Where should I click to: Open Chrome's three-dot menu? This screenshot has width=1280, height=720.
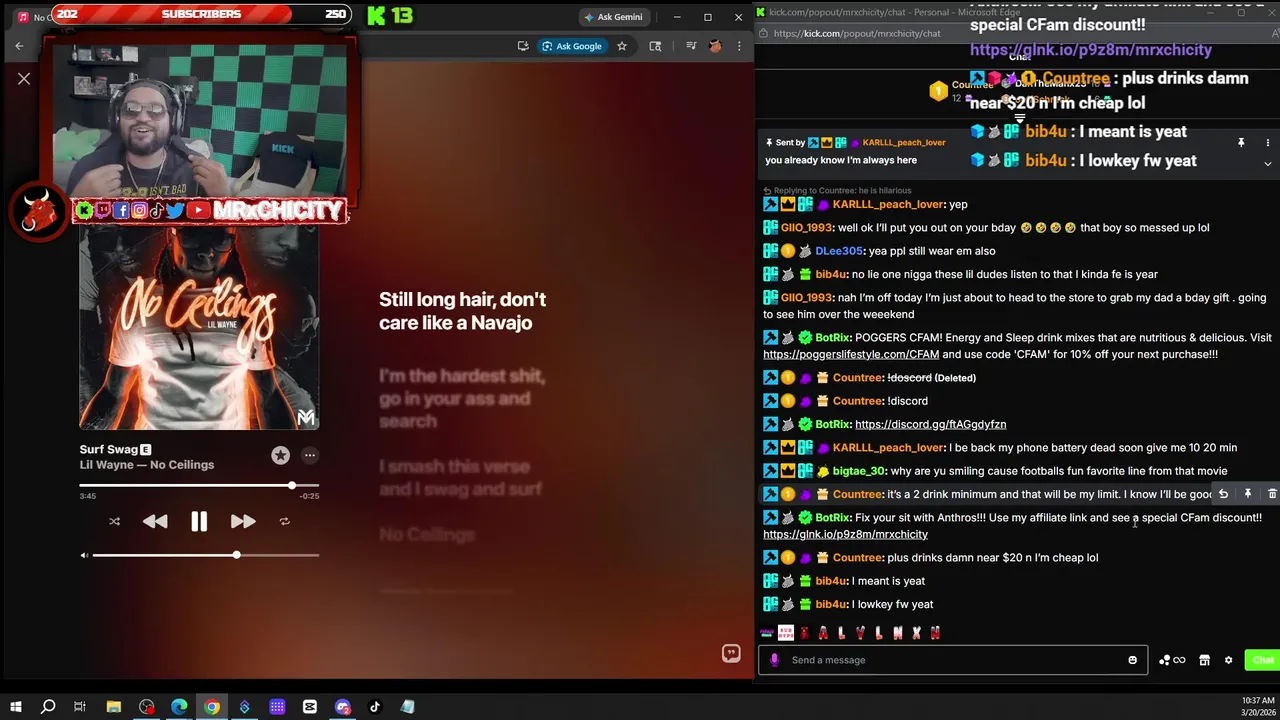tap(739, 46)
